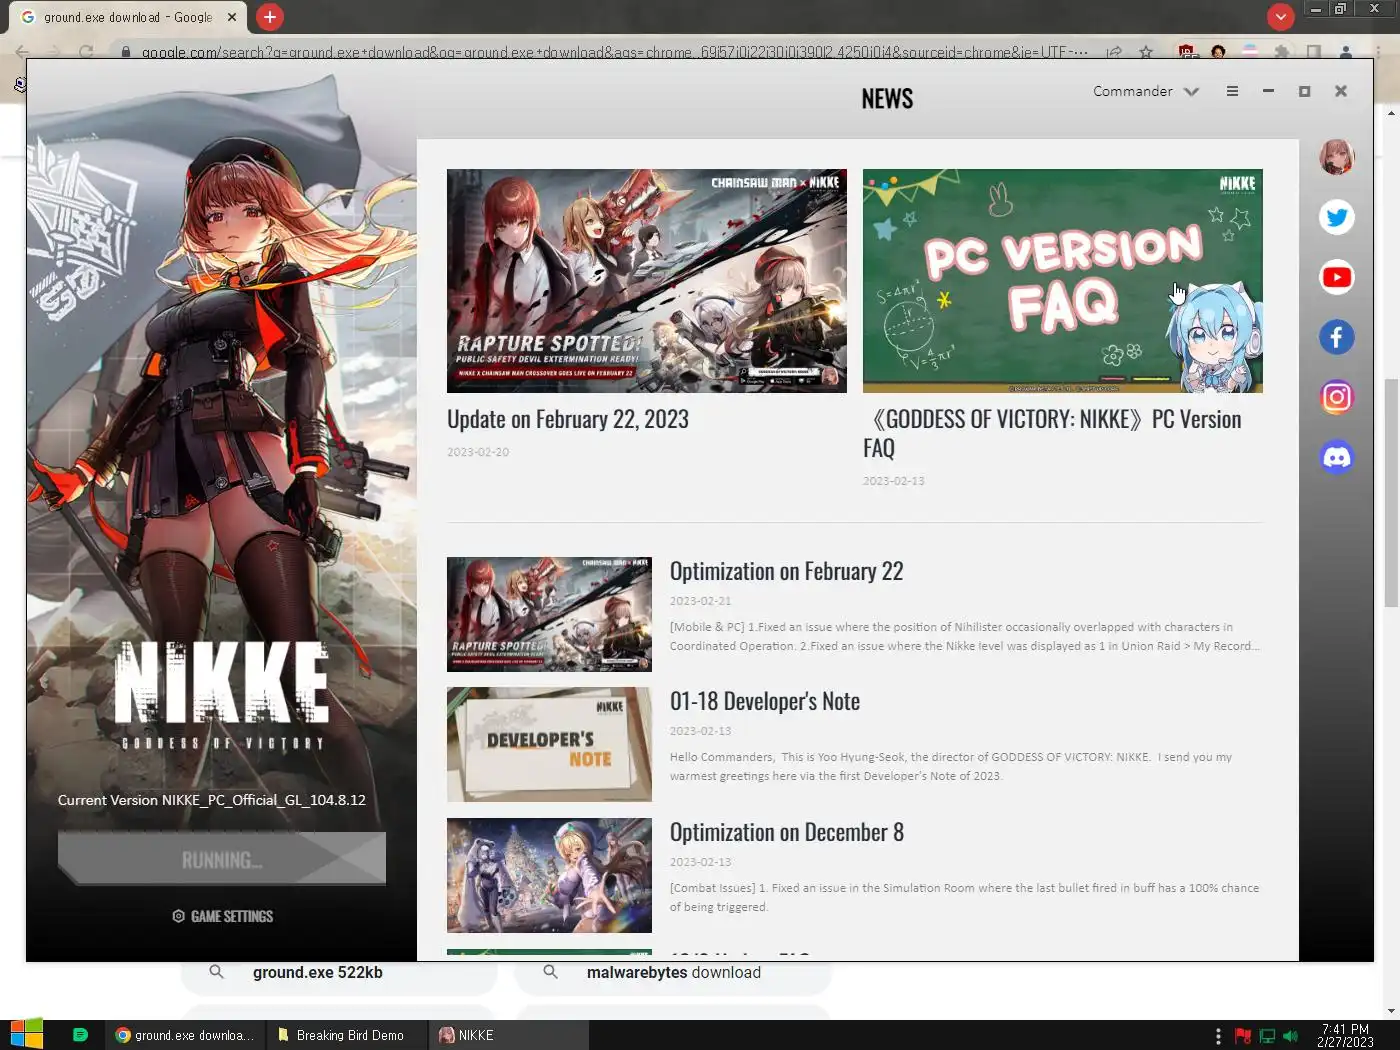Bookmark this page with star icon

(x=1146, y=51)
